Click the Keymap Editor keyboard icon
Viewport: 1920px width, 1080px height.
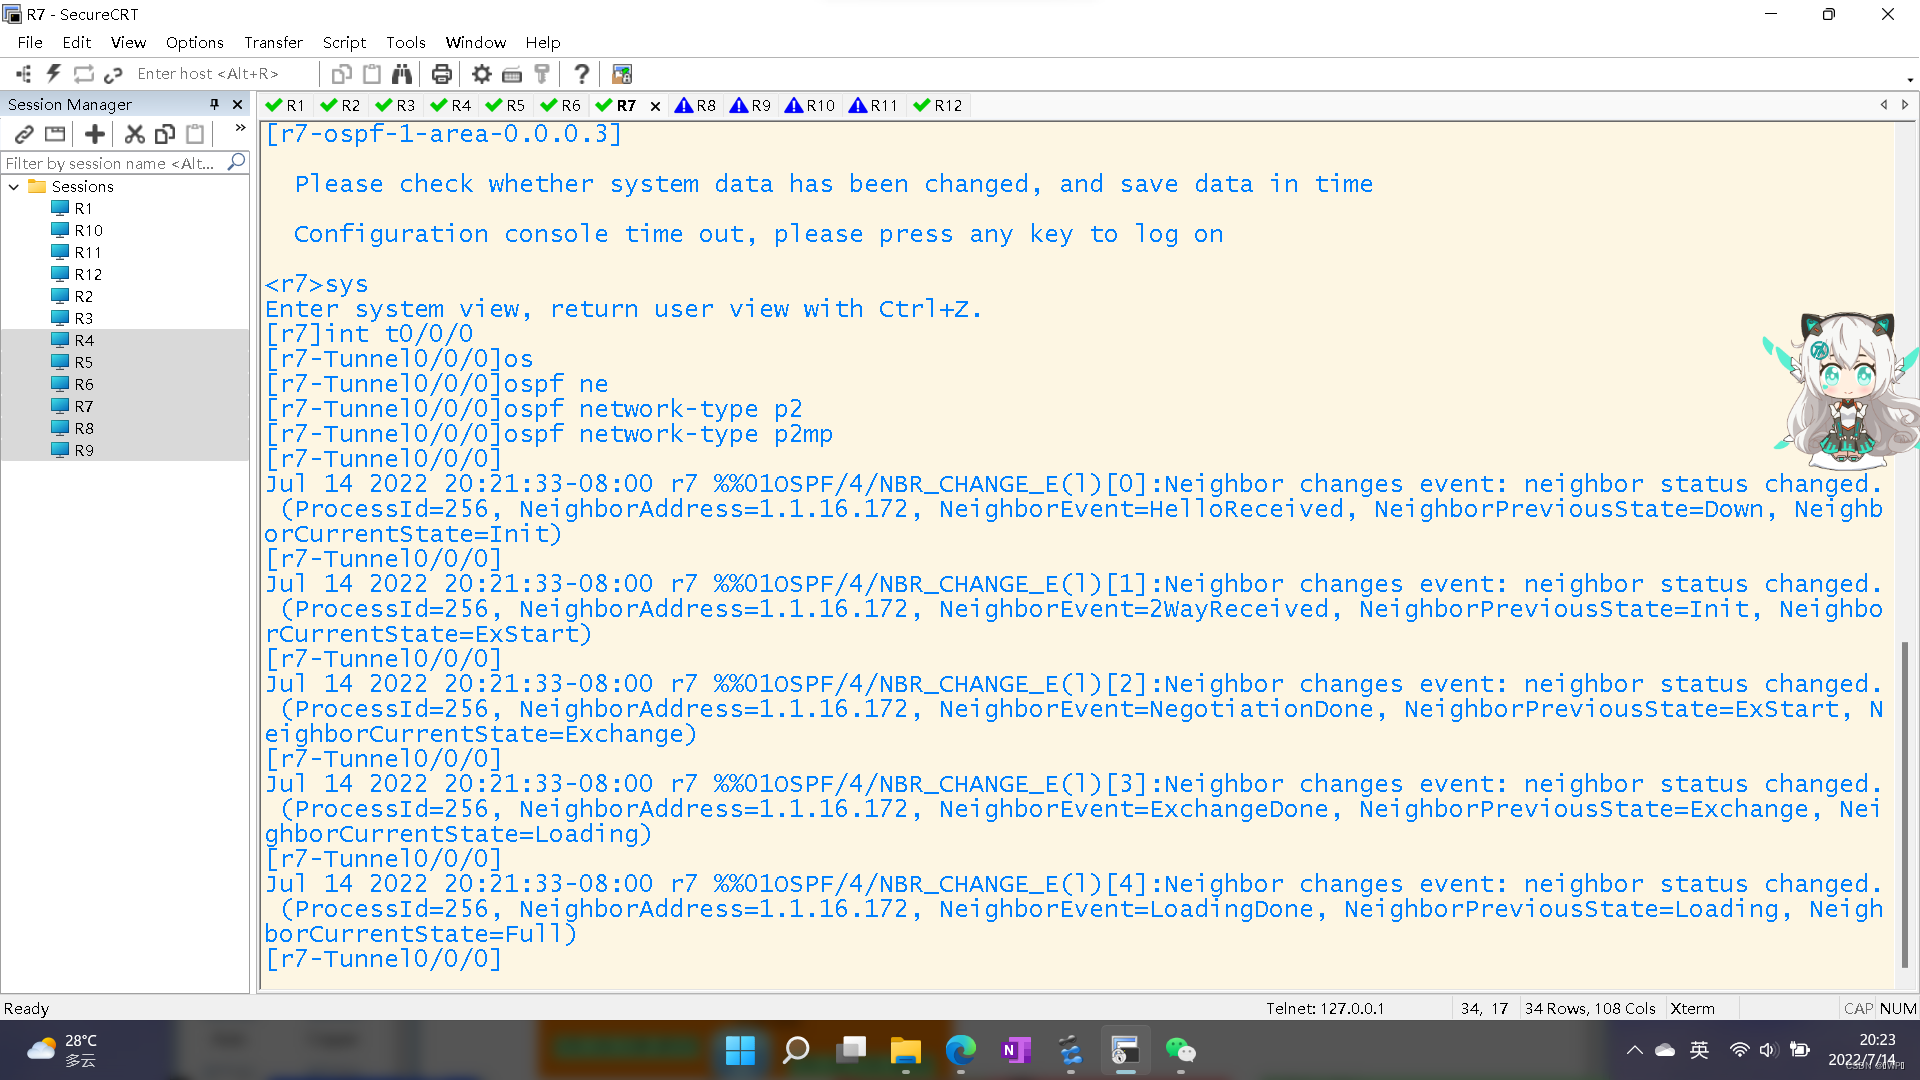coord(512,74)
